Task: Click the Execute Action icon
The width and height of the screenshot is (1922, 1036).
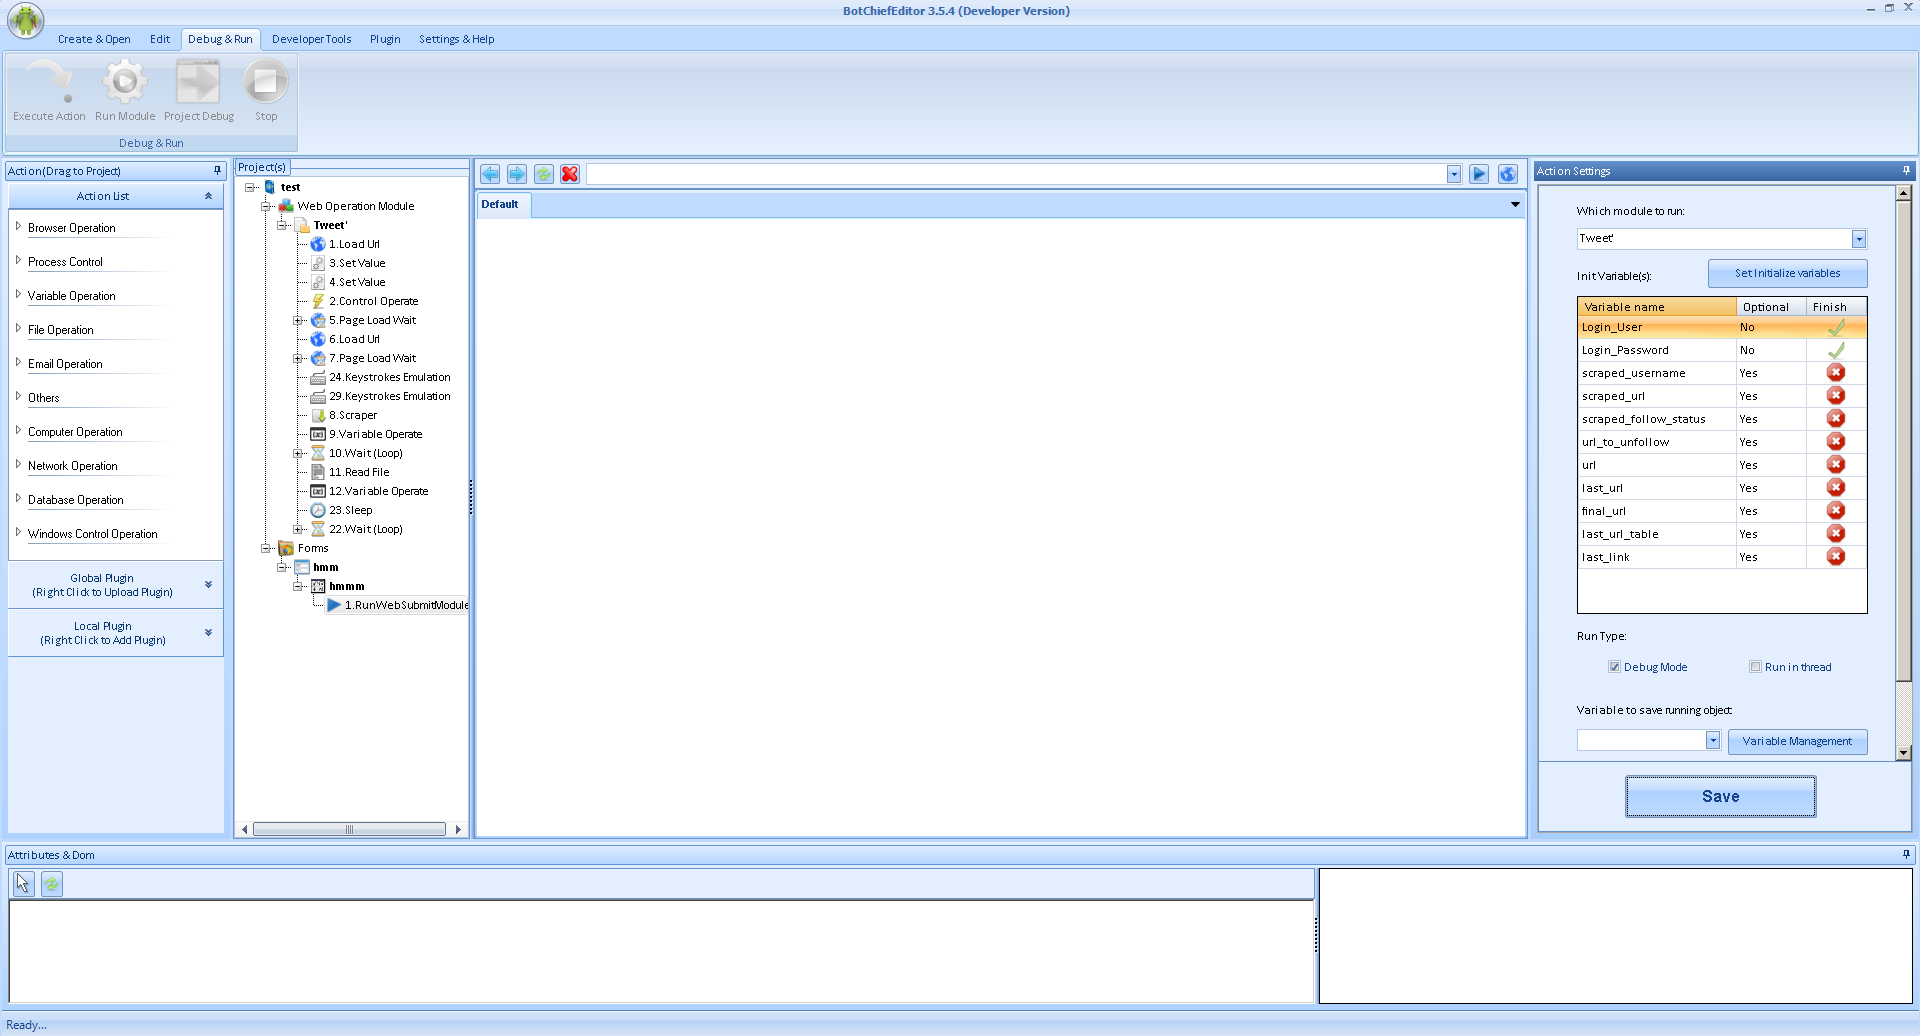Action: coord(49,82)
